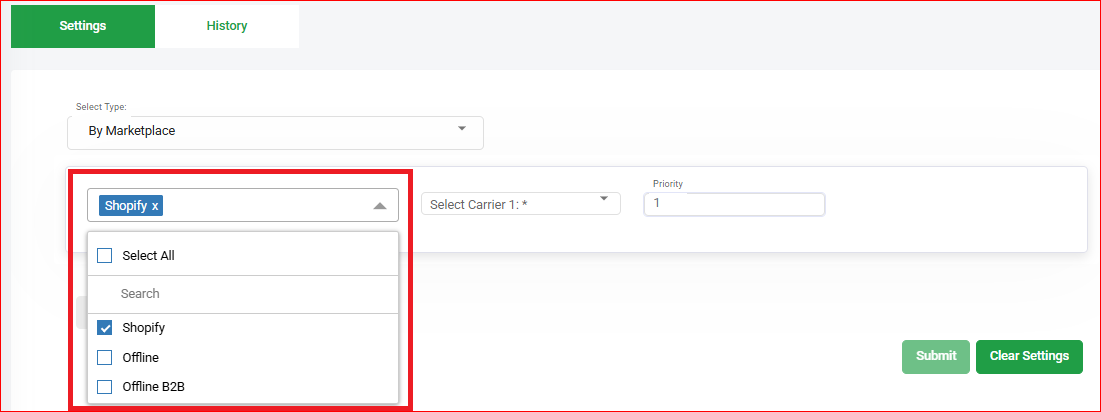Focus the Priority input field
Image resolution: width=1101 pixels, height=412 pixels.
click(734, 204)
